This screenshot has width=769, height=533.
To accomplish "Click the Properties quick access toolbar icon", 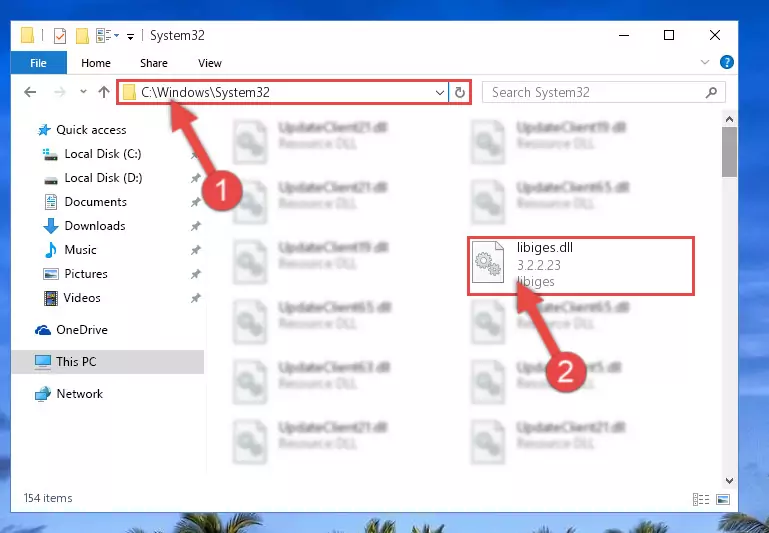I will pyautogui.click(x=60, y=36).
